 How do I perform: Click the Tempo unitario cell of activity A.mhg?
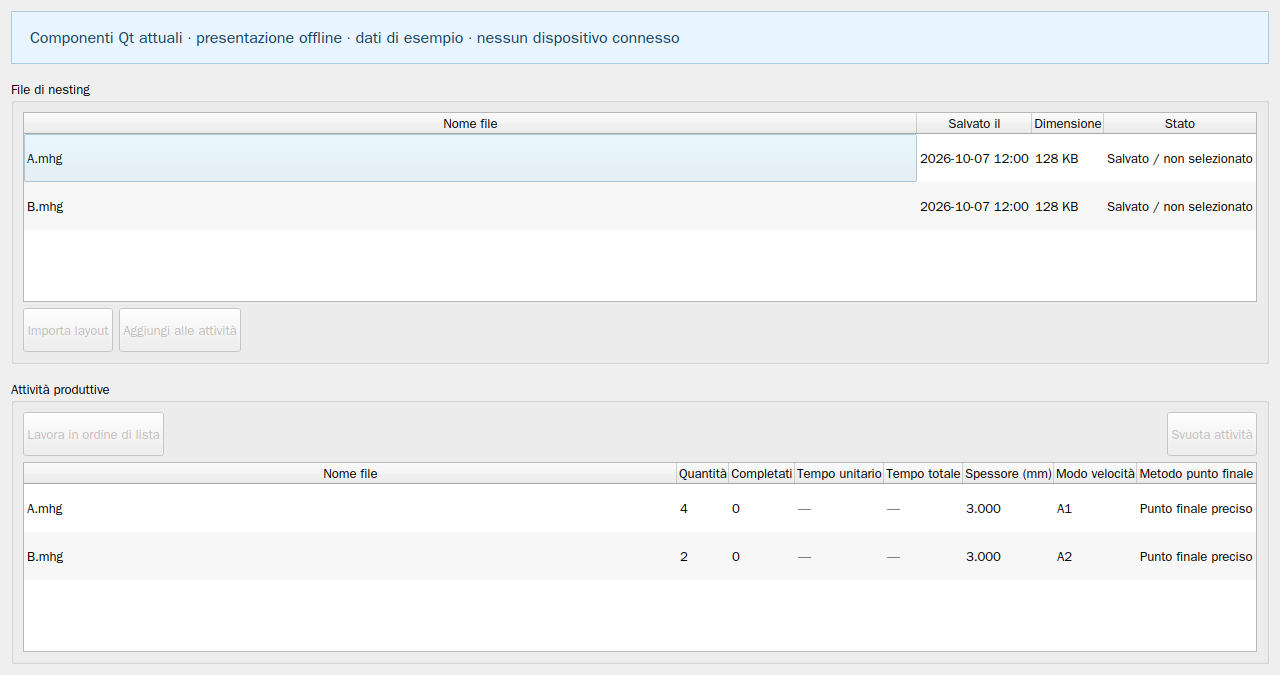(x=839, y=508)
